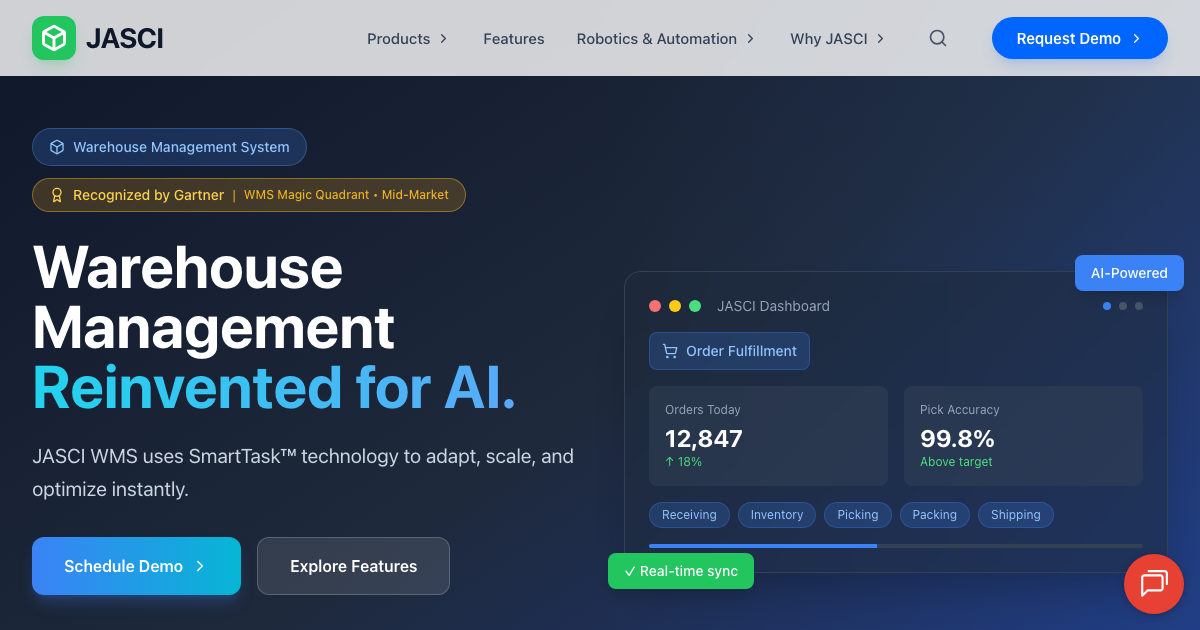
Task: Select the third carousel dot indicator
Action: click(x=1139, y=306)
